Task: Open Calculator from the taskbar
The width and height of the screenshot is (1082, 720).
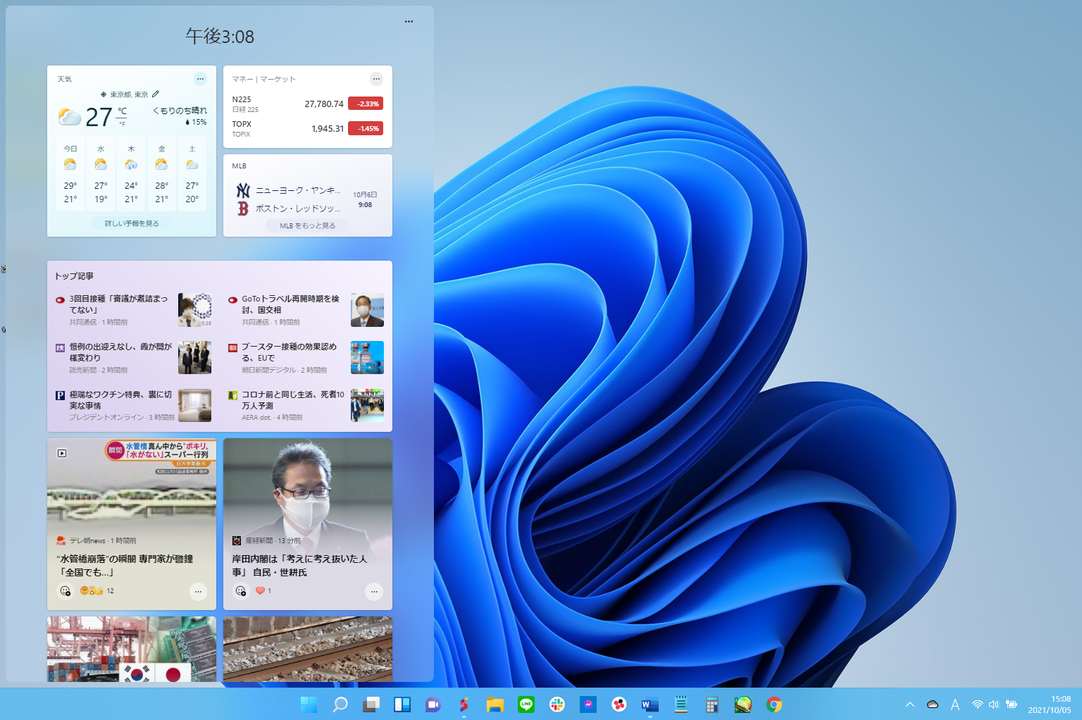Action: [711, 704]
